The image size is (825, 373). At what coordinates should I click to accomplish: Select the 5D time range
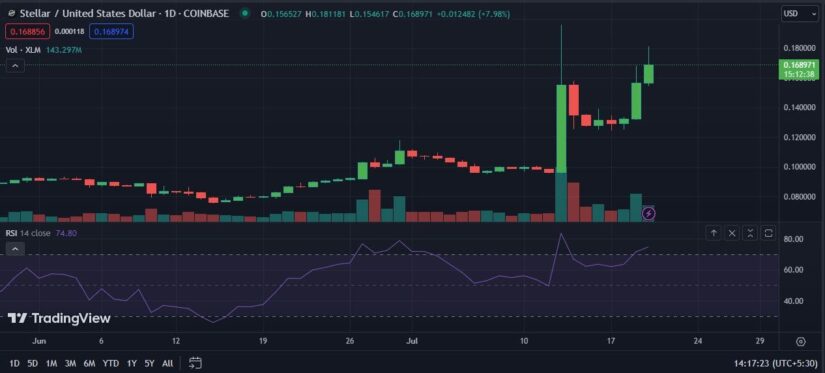(33, 364)
